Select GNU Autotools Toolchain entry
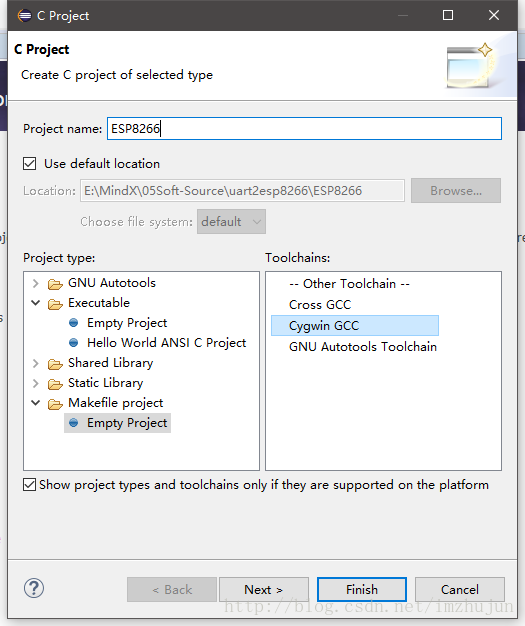Screen dimensions: 525x626 [363, 347]
